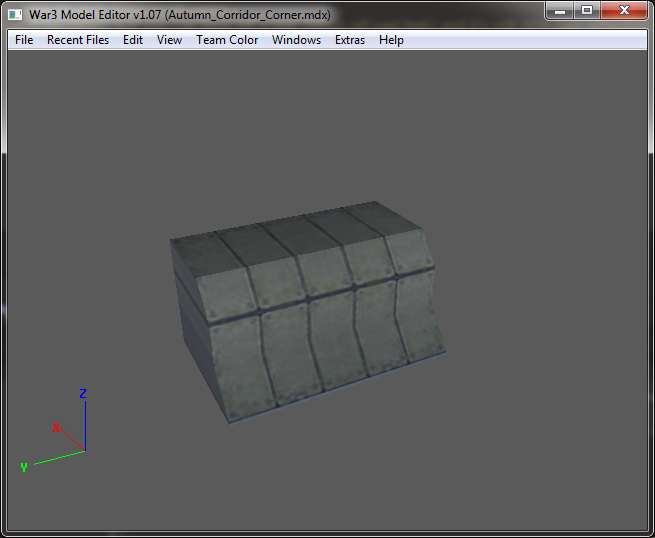Open the View menu
655x538 pixels.
(x=169, y=40)
